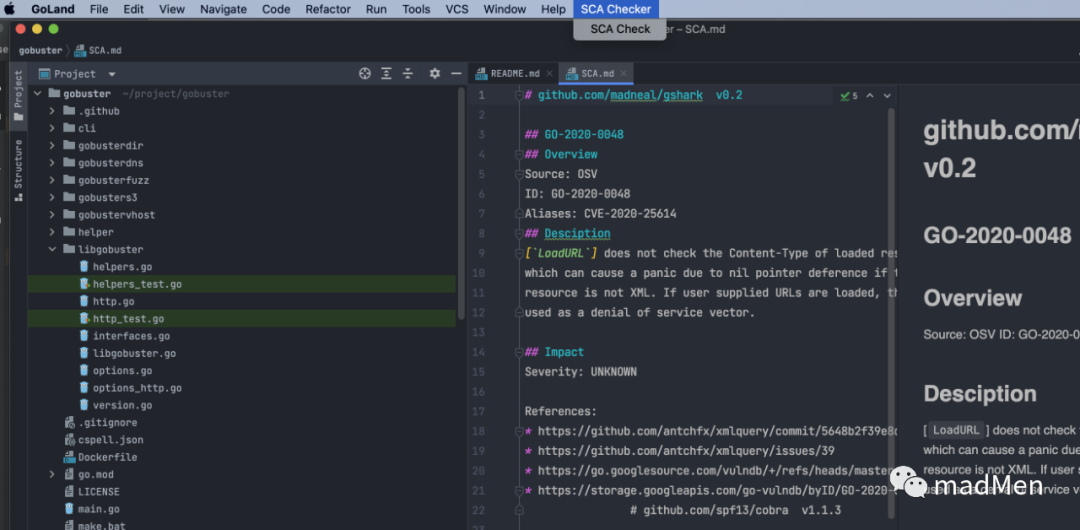Fold the Impact section on line 14
This screenshot has width=1080, height=530.
pos(519,352)
